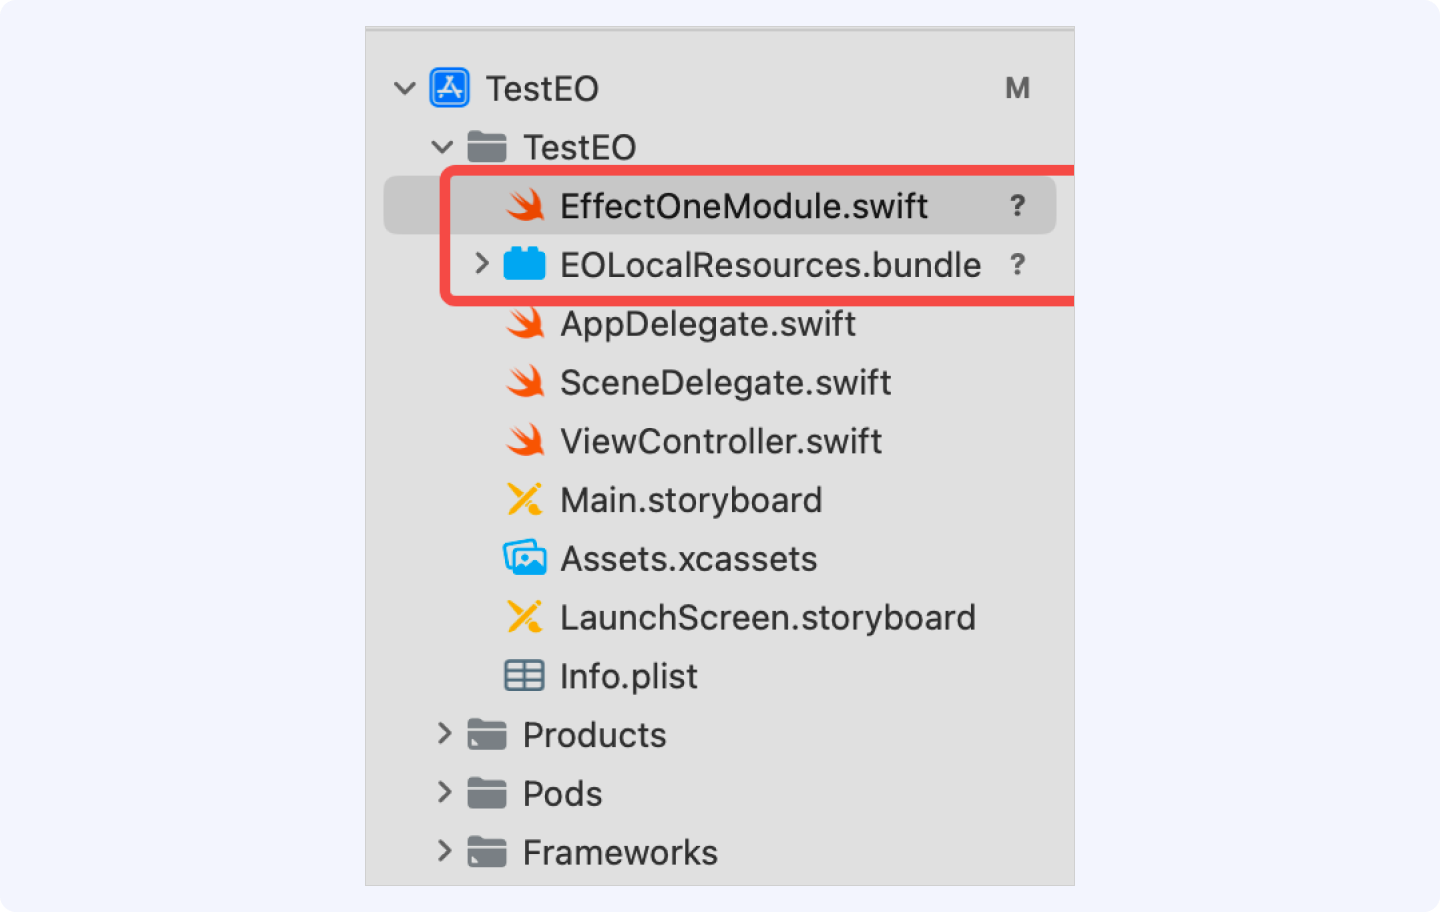Expand the Frameworks folder chevron

[x=445, y=852]
